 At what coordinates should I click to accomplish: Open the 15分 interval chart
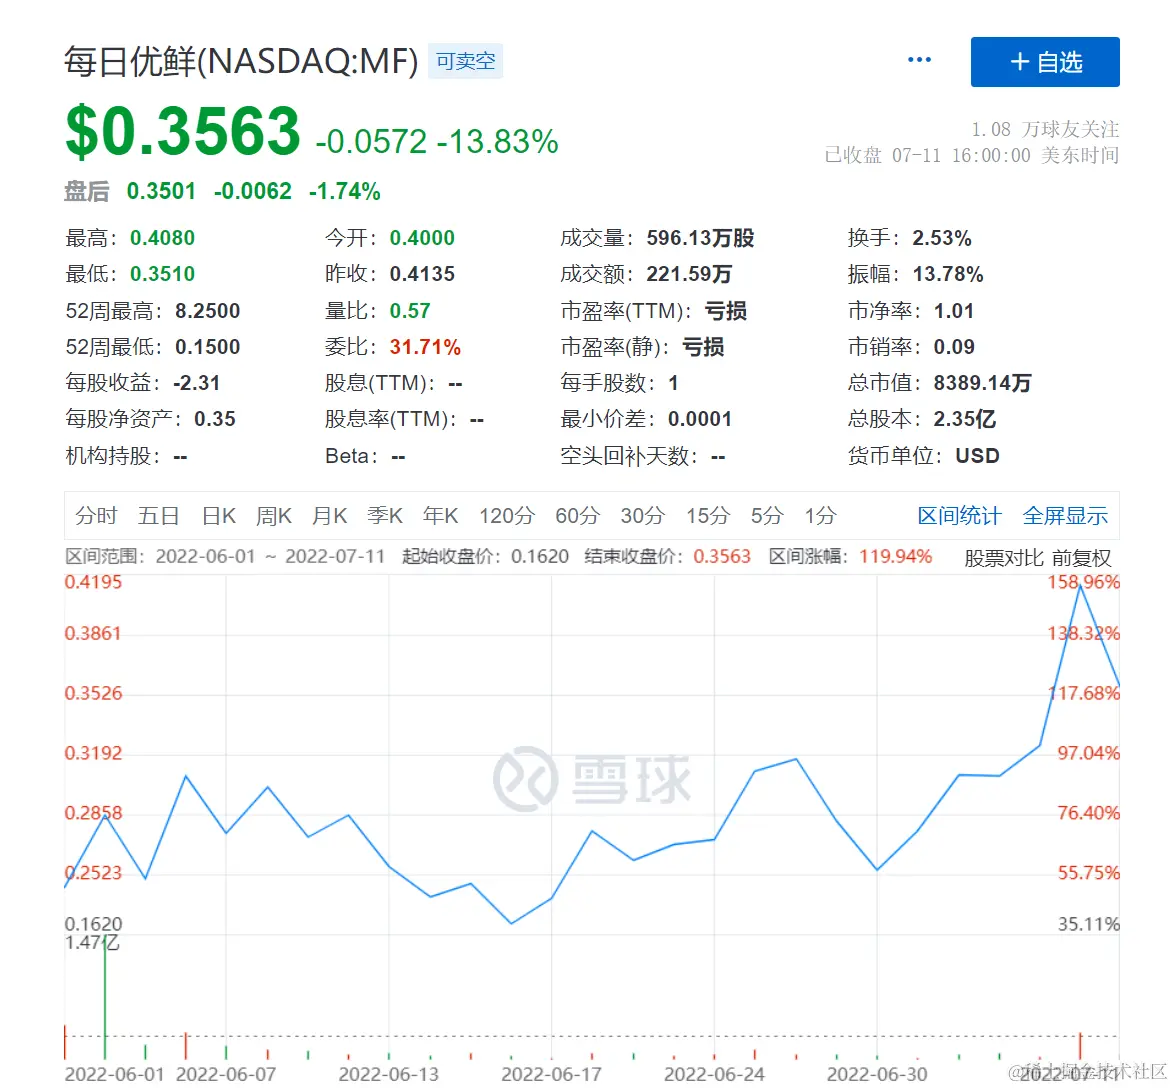coord(708,516)
